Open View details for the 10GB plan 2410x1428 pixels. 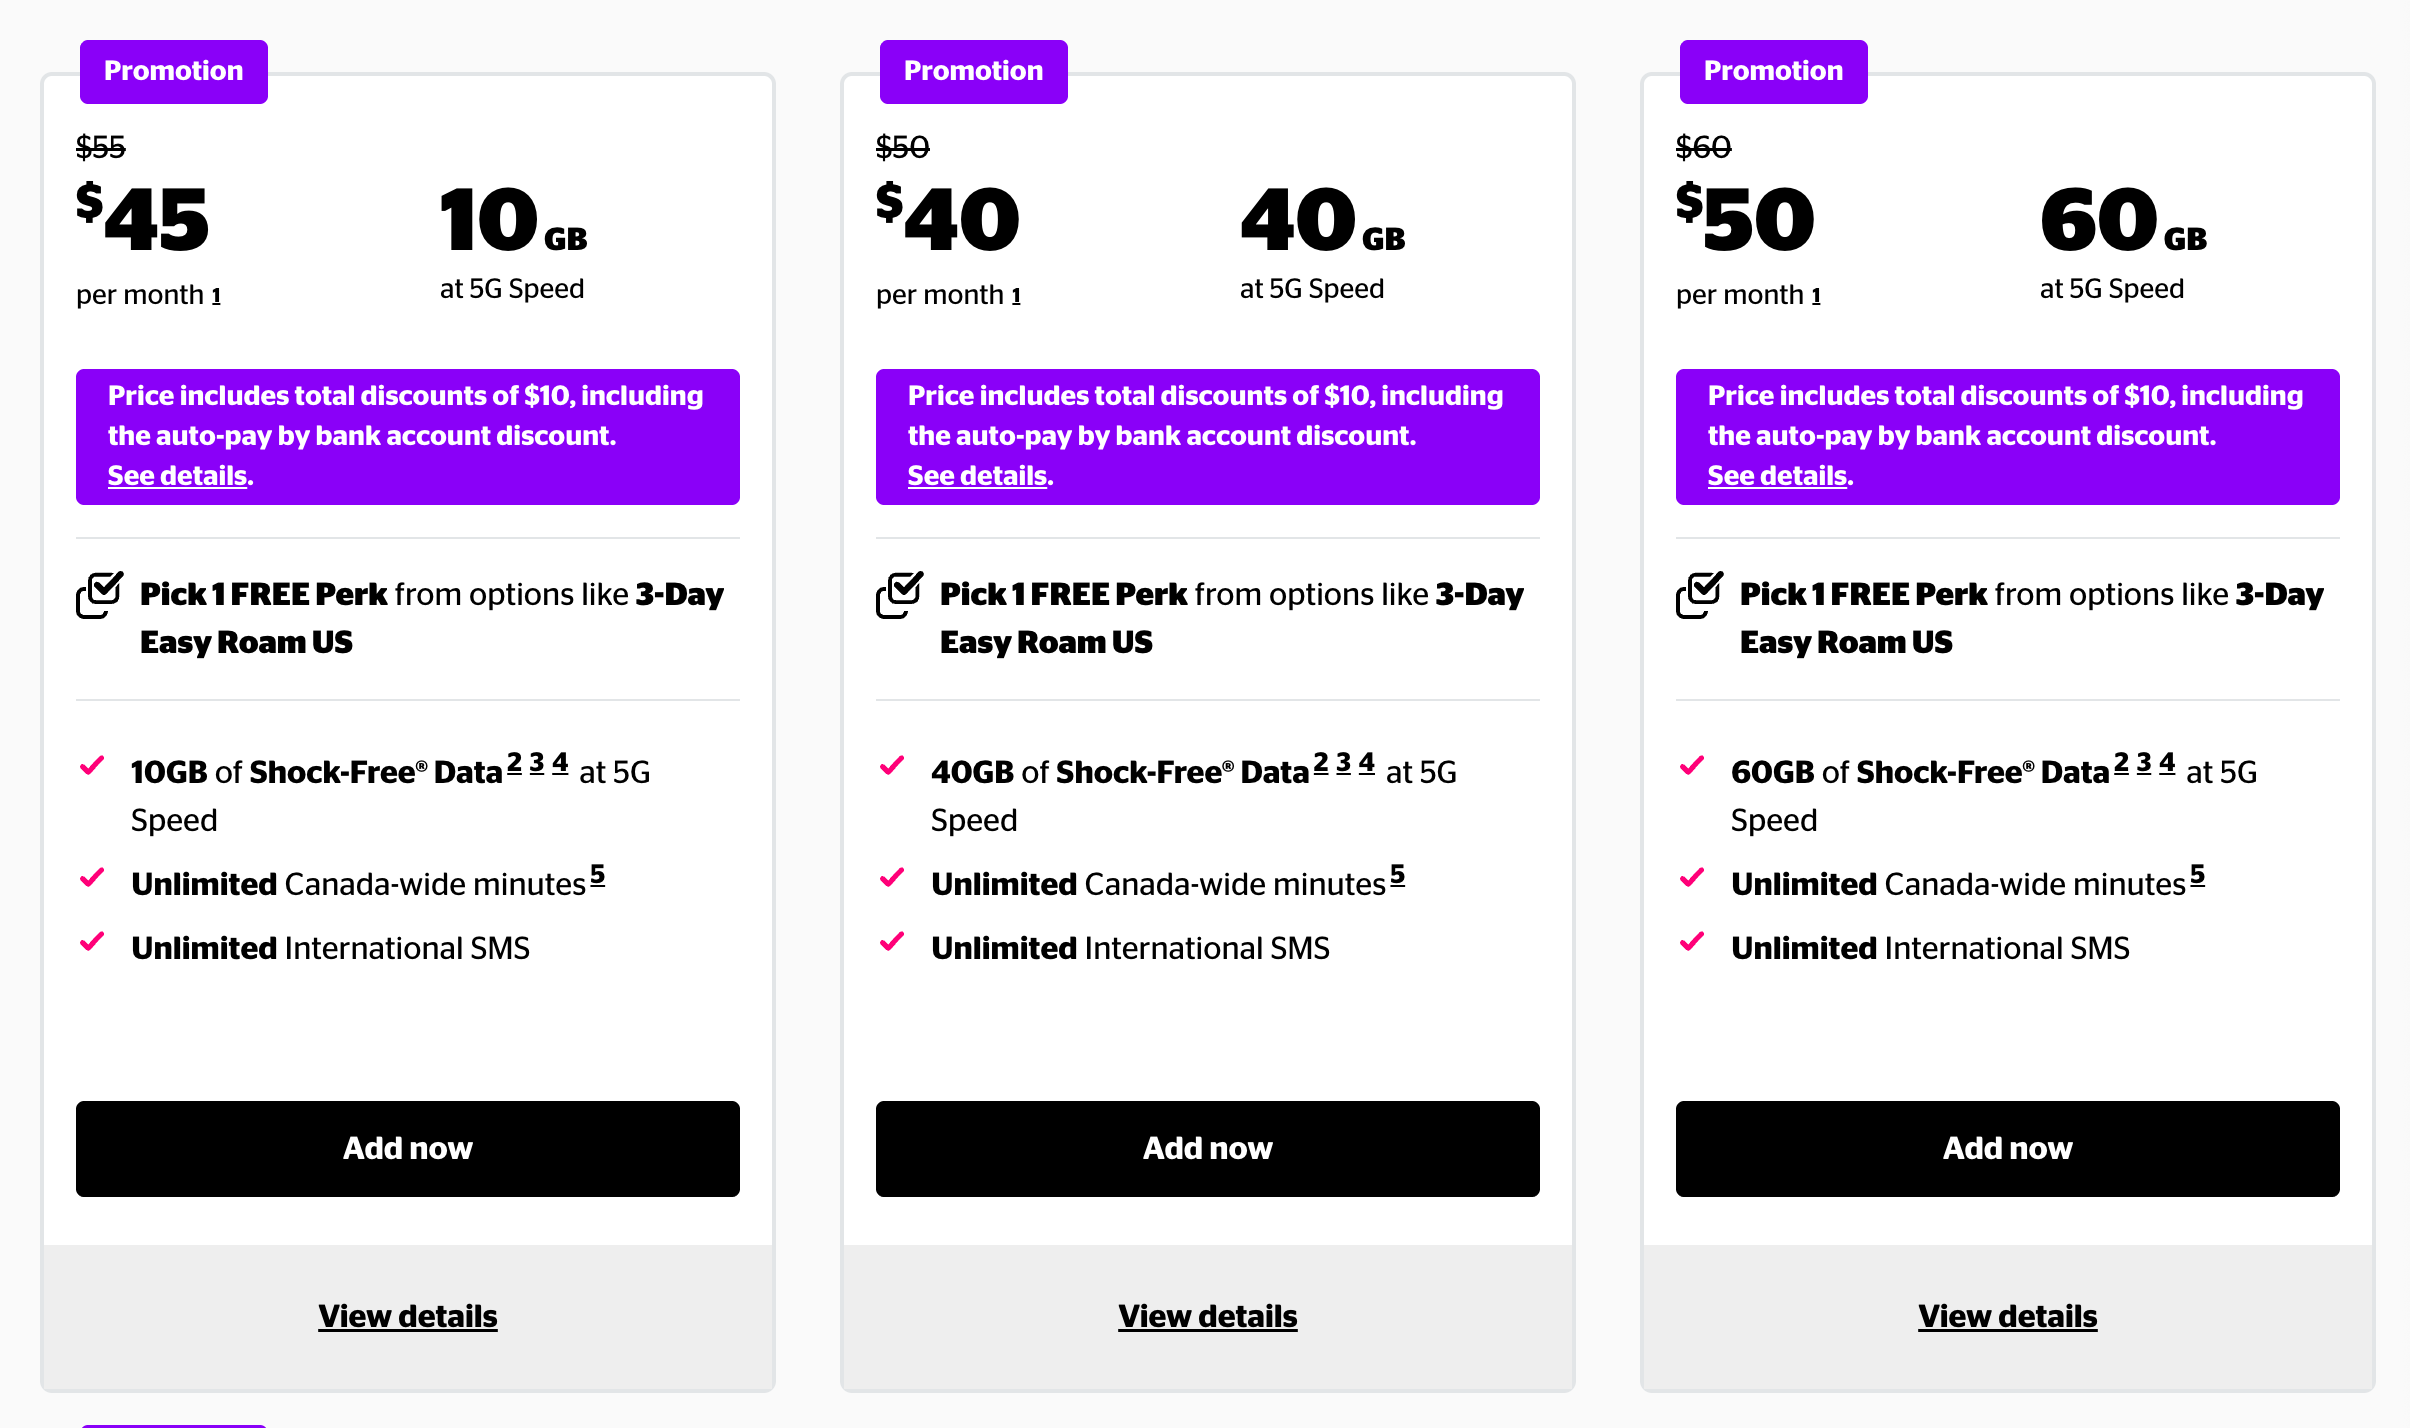tap(408, 1316)
